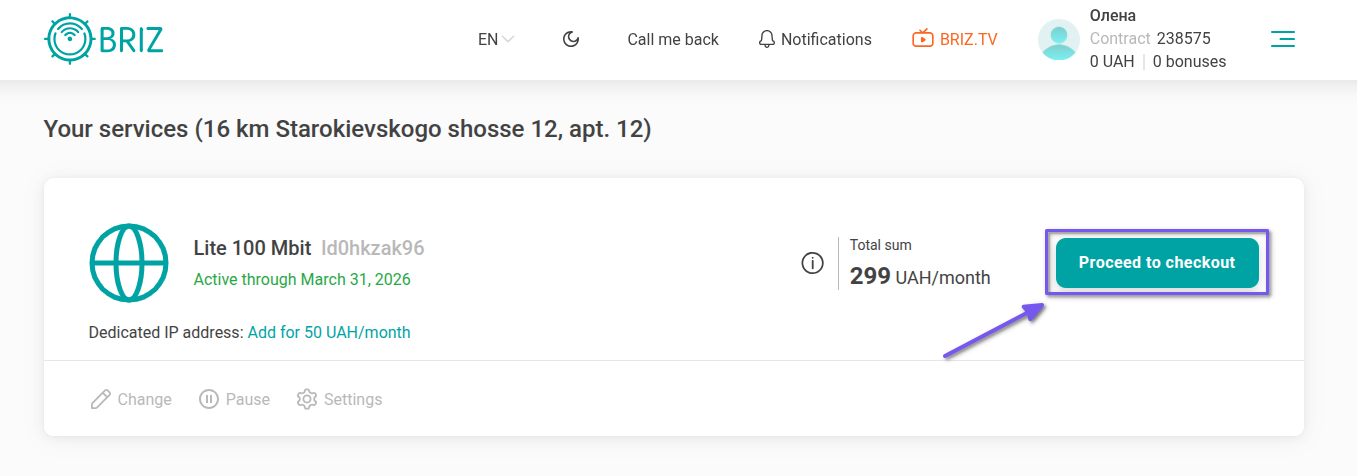Click the Change pencil icon
Screen dimensions: 1357x476
(100, 399)
